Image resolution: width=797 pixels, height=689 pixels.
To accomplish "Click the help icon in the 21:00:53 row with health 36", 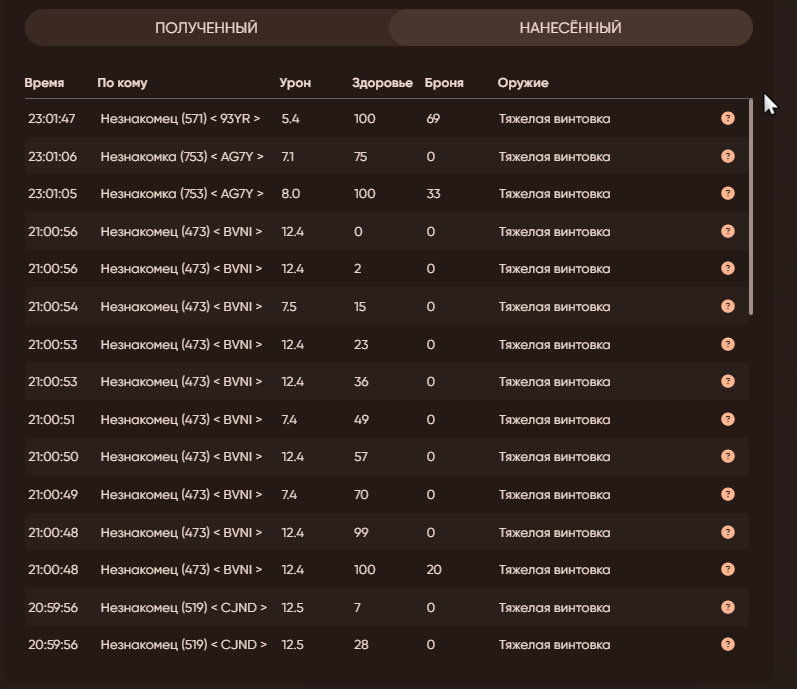I will coord(728,381).
